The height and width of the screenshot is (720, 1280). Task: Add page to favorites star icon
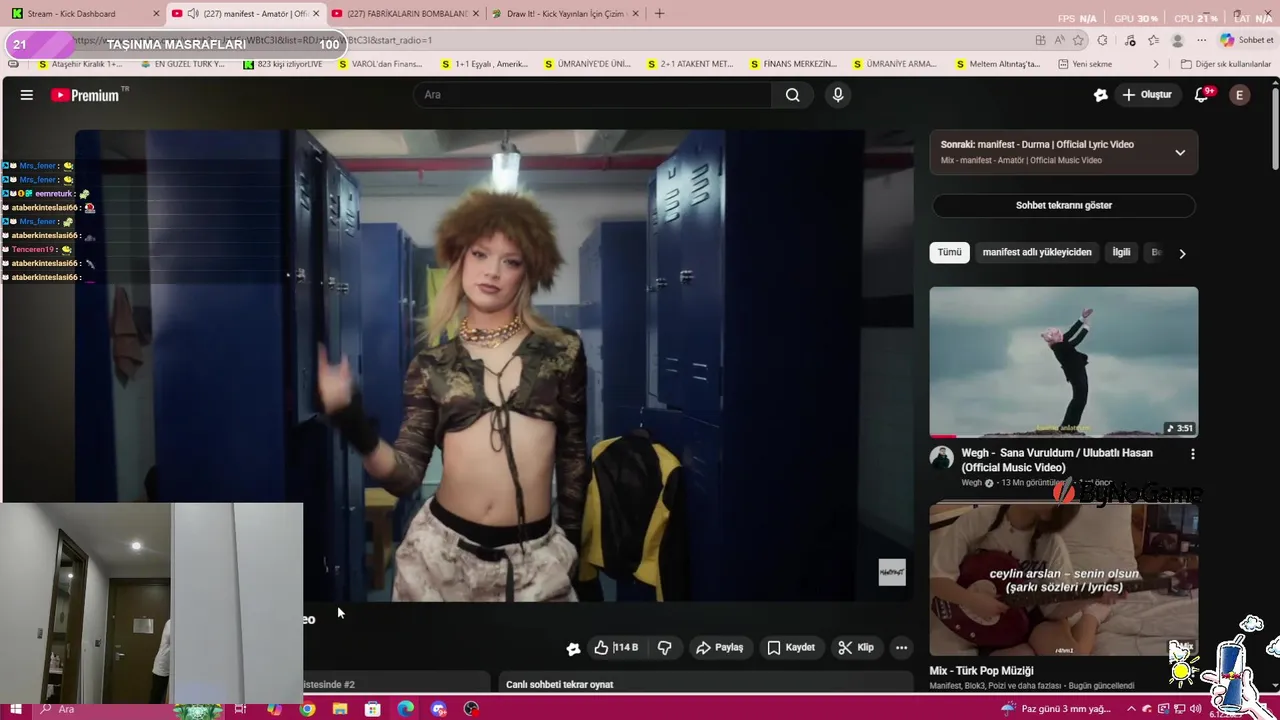tap(1078, 40)
